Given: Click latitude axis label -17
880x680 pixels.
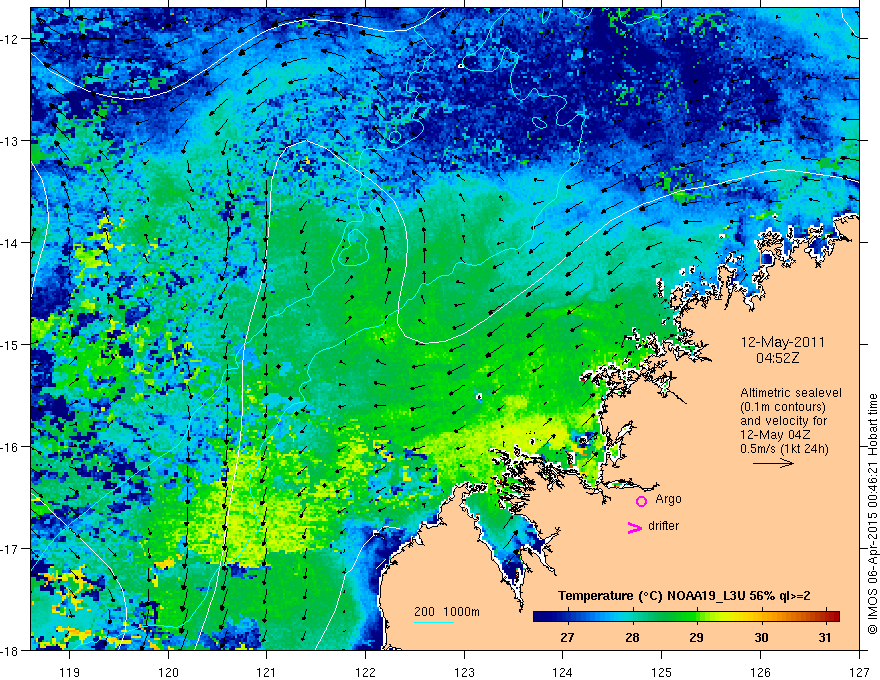Looking at the screenshot, I should [x=11, y=548].
